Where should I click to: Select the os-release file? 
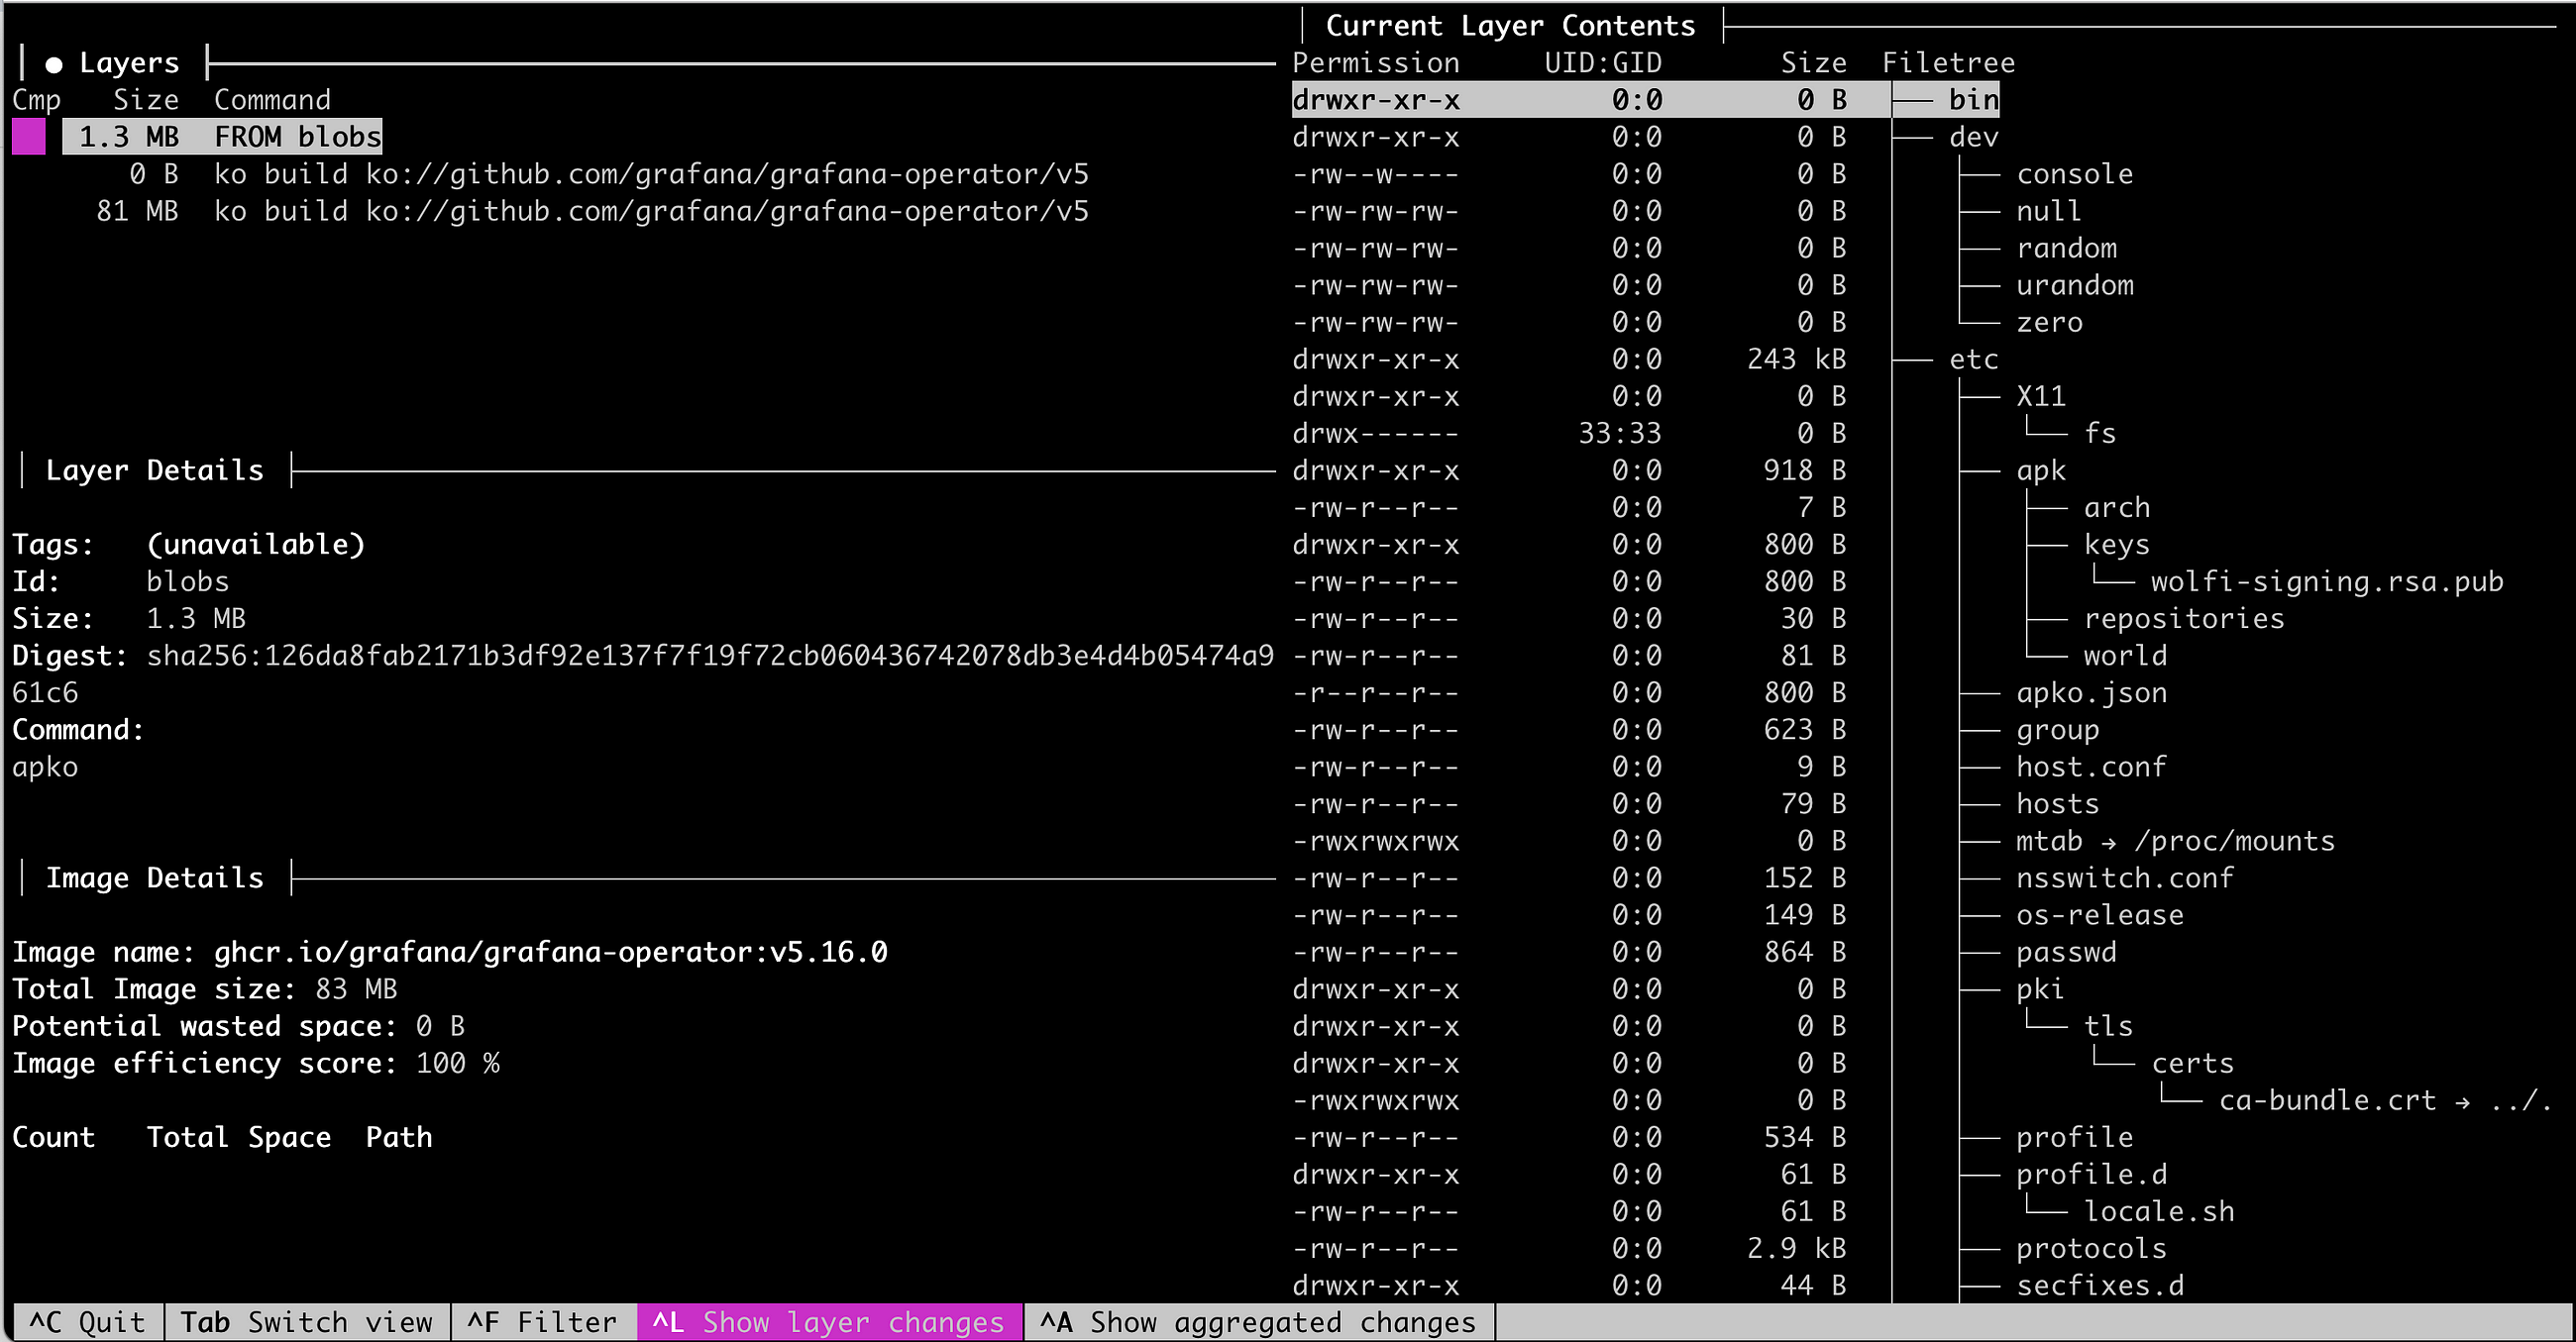point(2100,914)
